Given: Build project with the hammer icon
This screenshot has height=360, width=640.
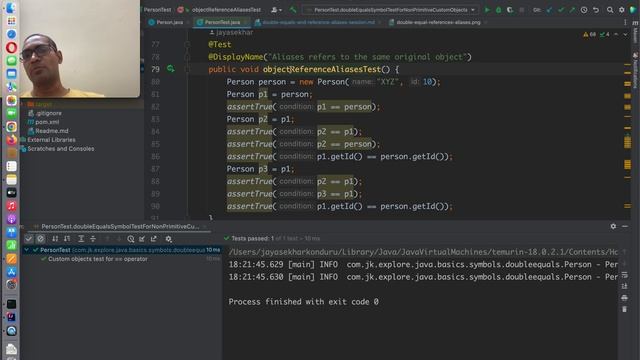Looking at the screenshot, I should pyautogui.click(x=293, y=10).
